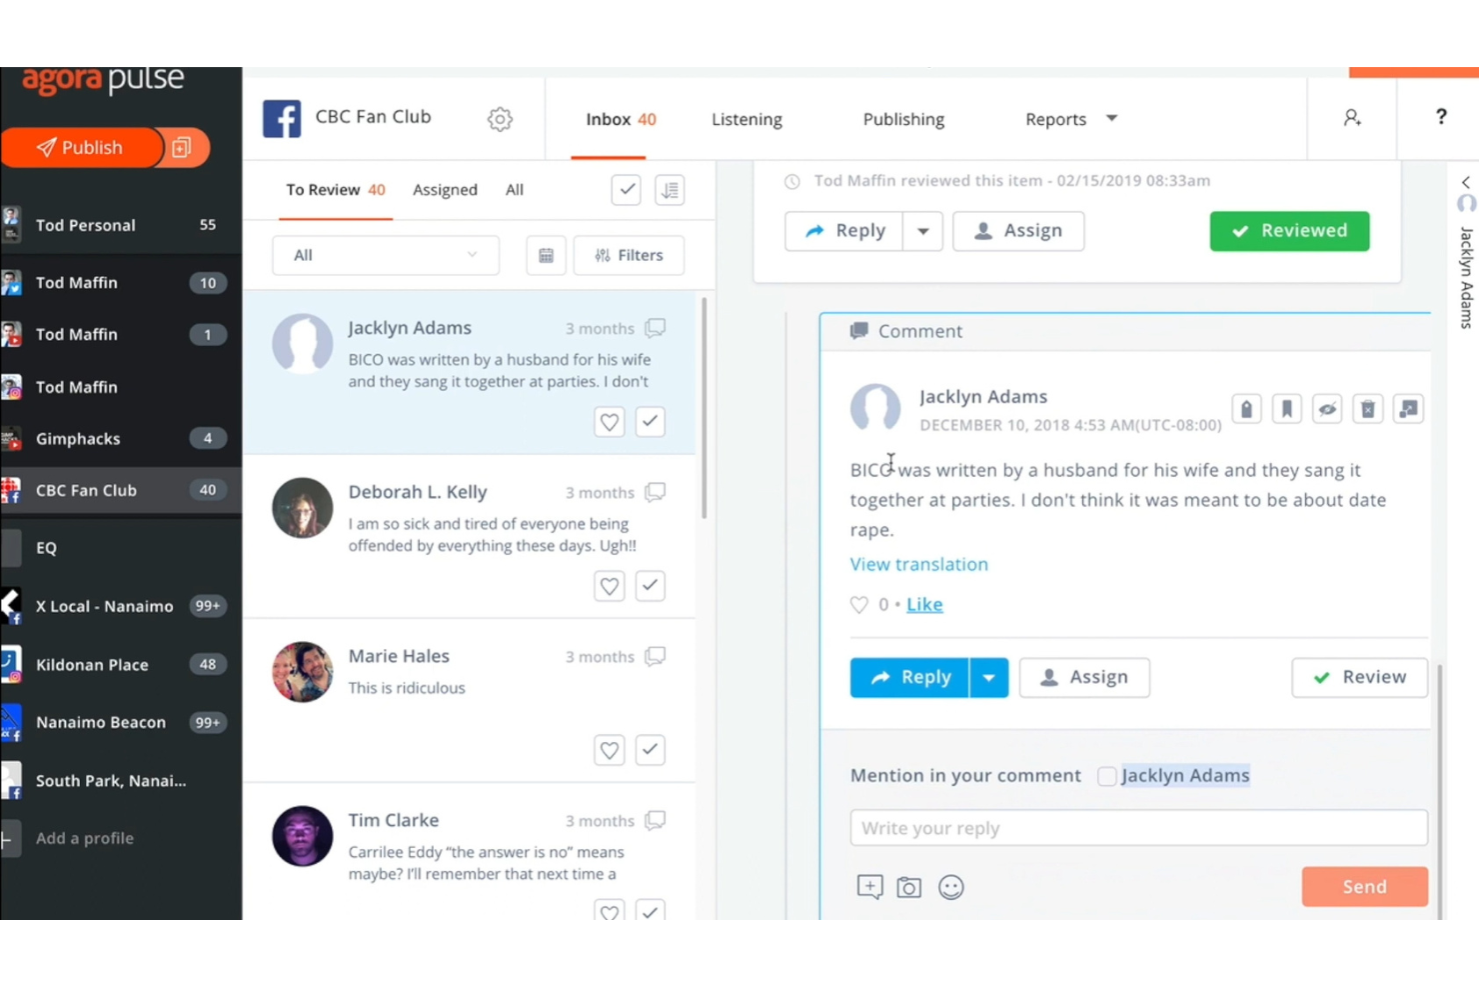The height and width of the screenshot is (987, 1480).
Task: Delete Jacklyn Adams' comment
Action: (x=1367, y=408)
